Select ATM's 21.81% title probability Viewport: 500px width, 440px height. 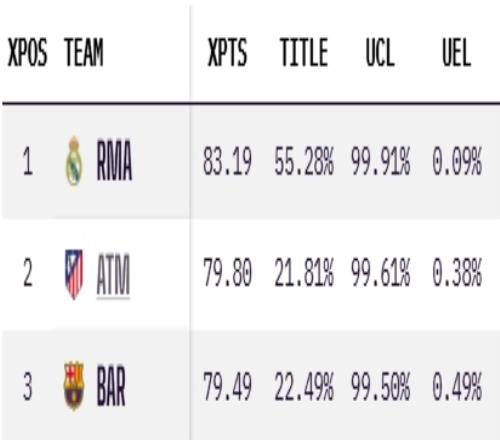(304, 273)
